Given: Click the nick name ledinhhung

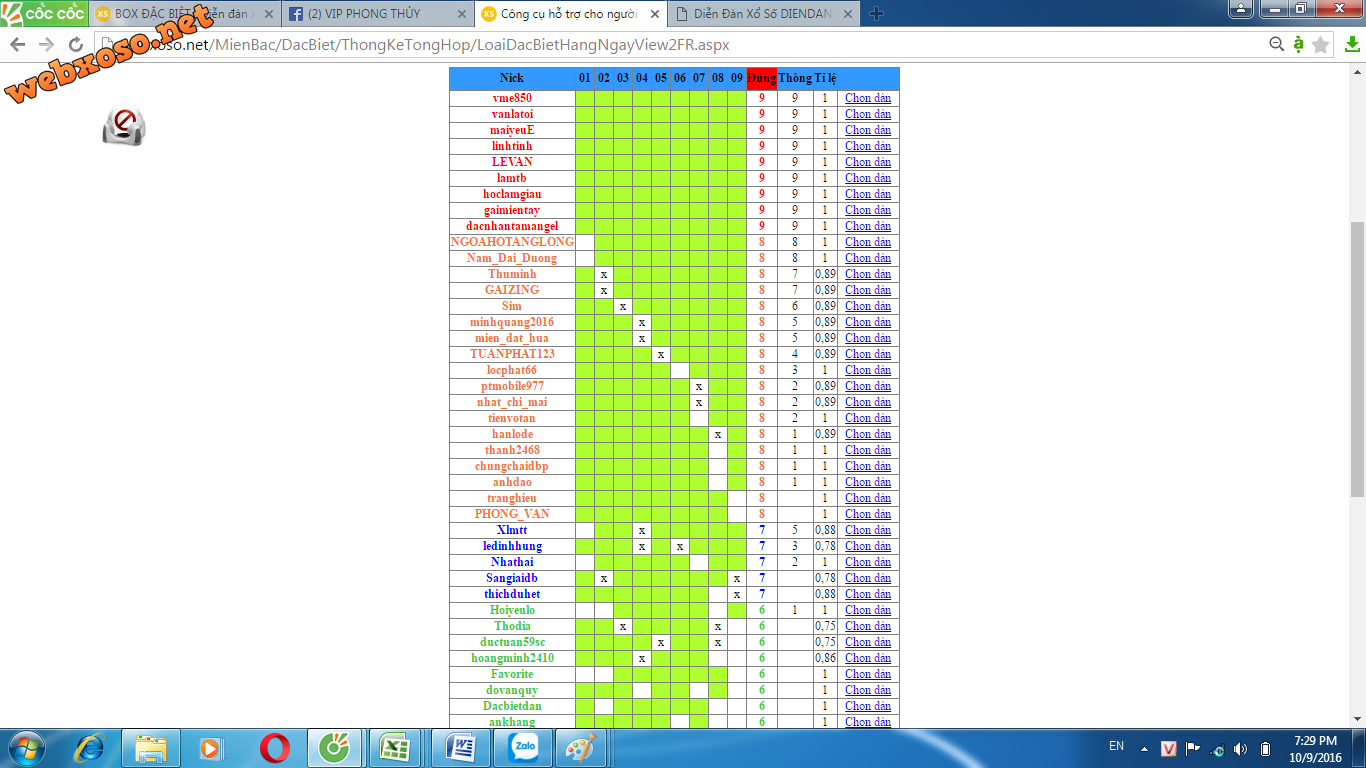Looking at the screenshot, I should coord(512,546).
